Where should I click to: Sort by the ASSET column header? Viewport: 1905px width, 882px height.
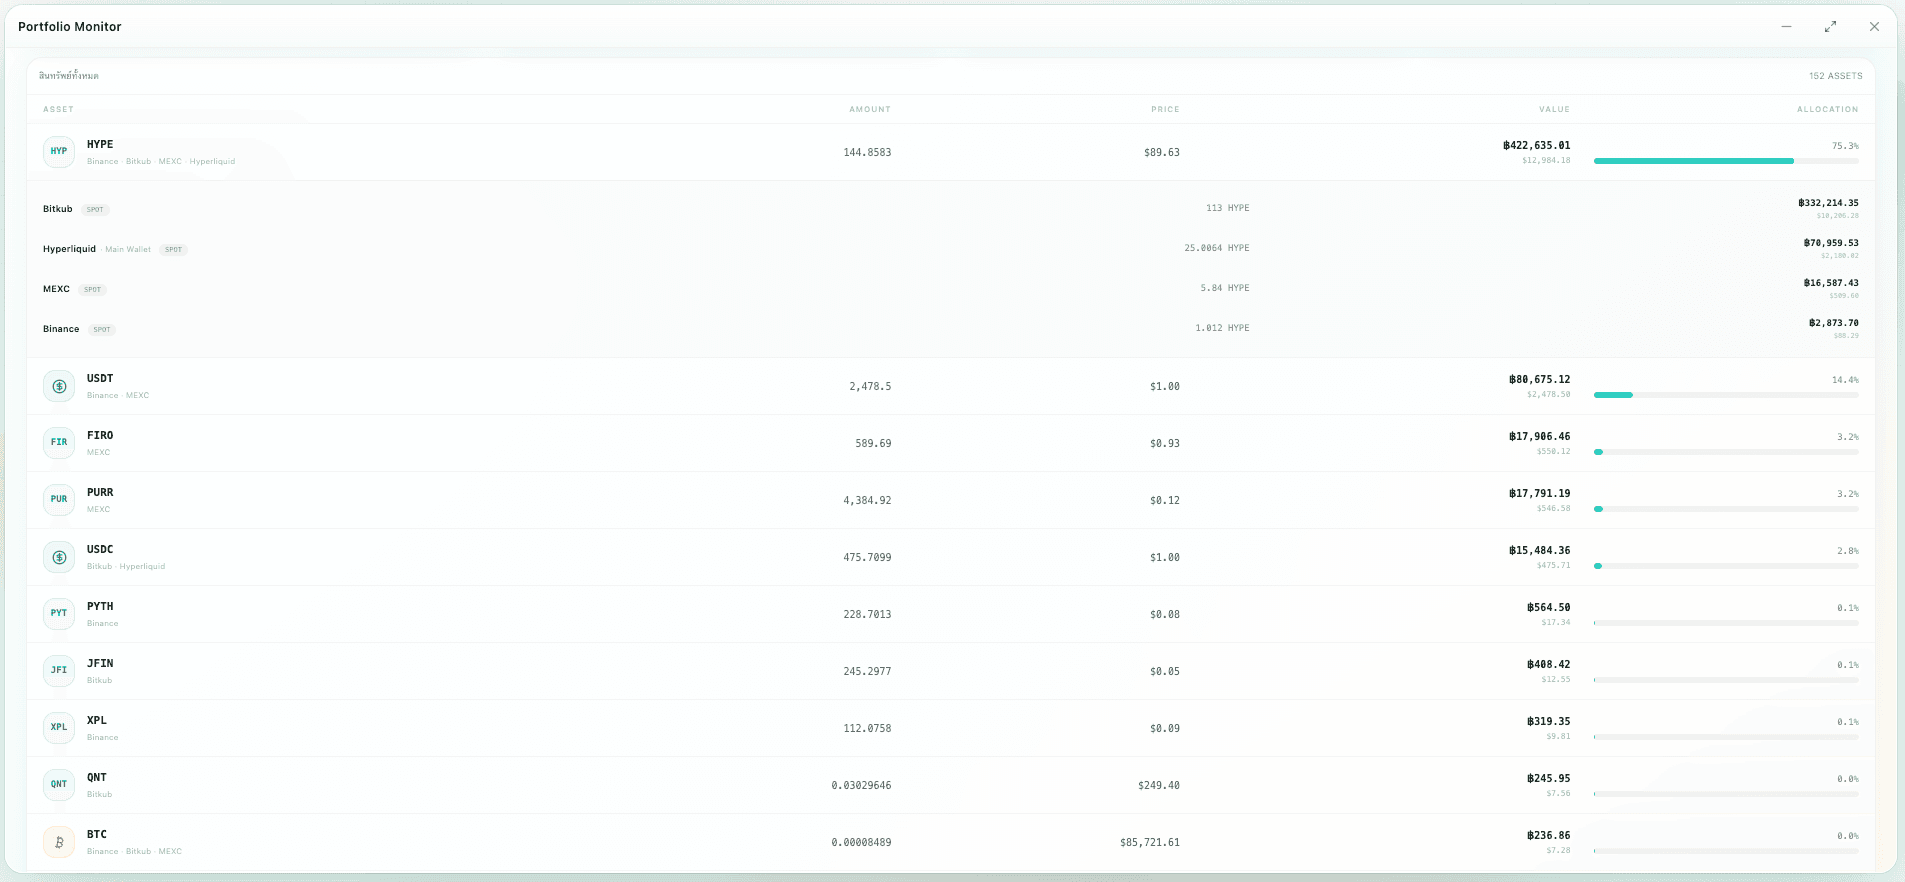pyautogui.click(x=58, y=109)
